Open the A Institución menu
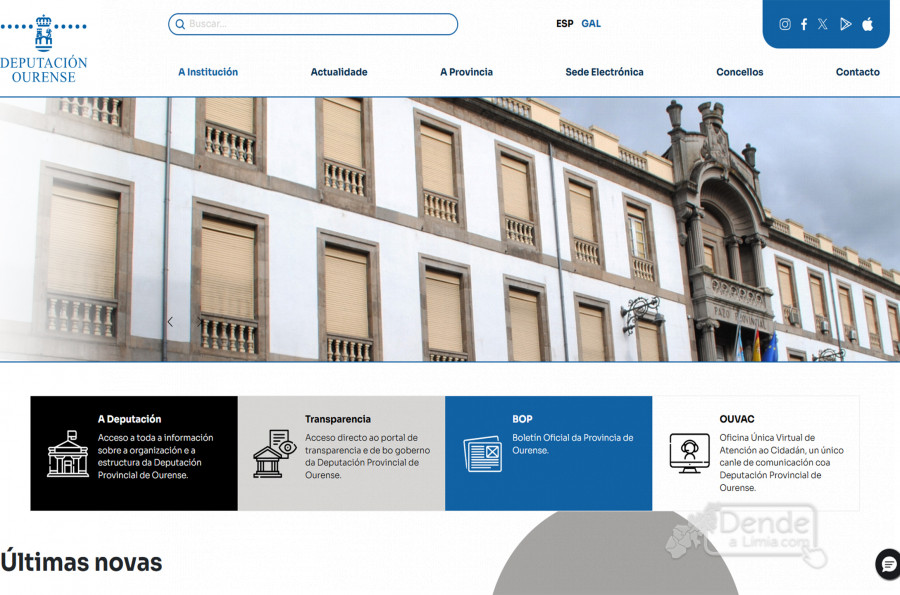This screenshot has width=900, height=595. 208,72
